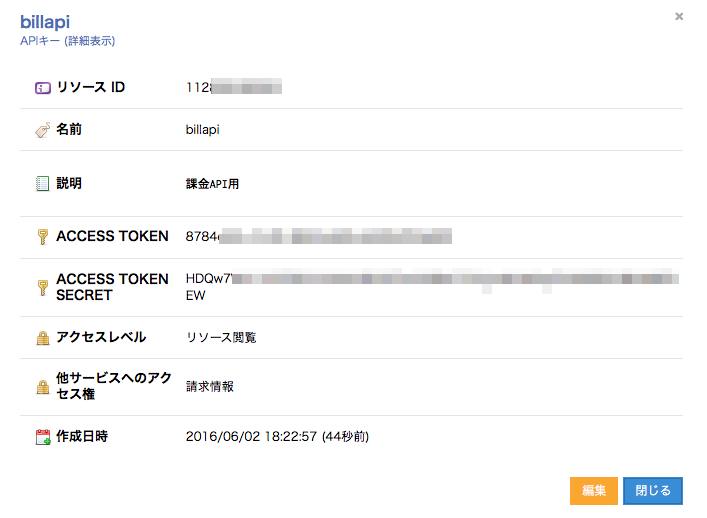The width and height of the screenshot is (707, 518).
Task: Open the 詳細表示 link
Action: [x=90, y=41]
